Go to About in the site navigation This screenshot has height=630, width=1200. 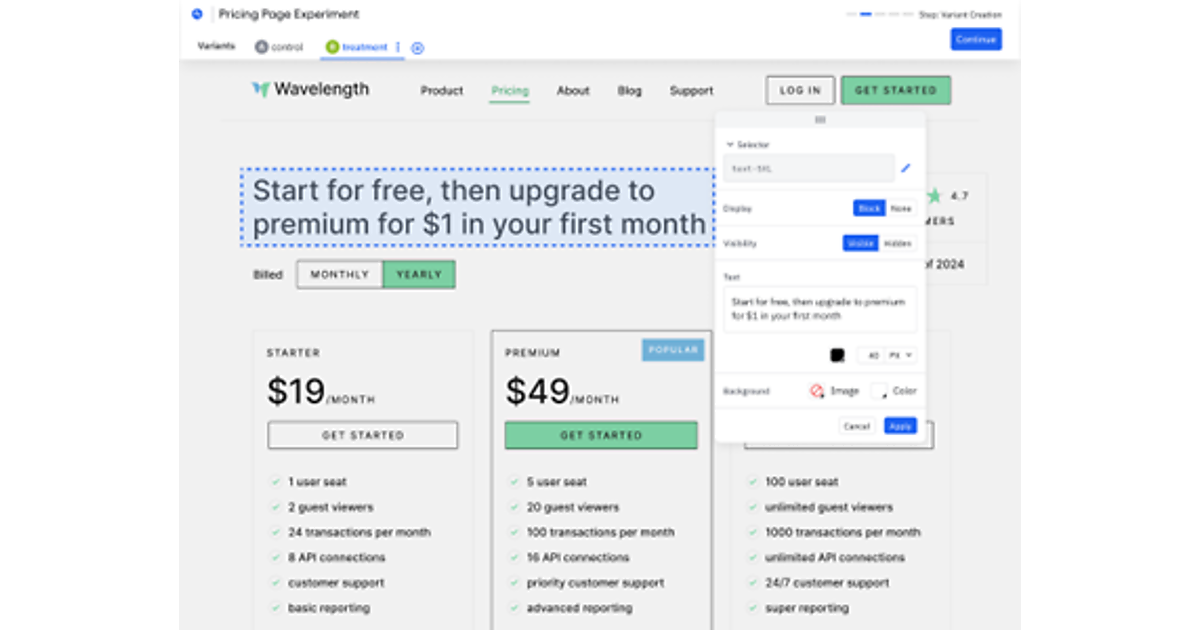[x=573, y=91]
